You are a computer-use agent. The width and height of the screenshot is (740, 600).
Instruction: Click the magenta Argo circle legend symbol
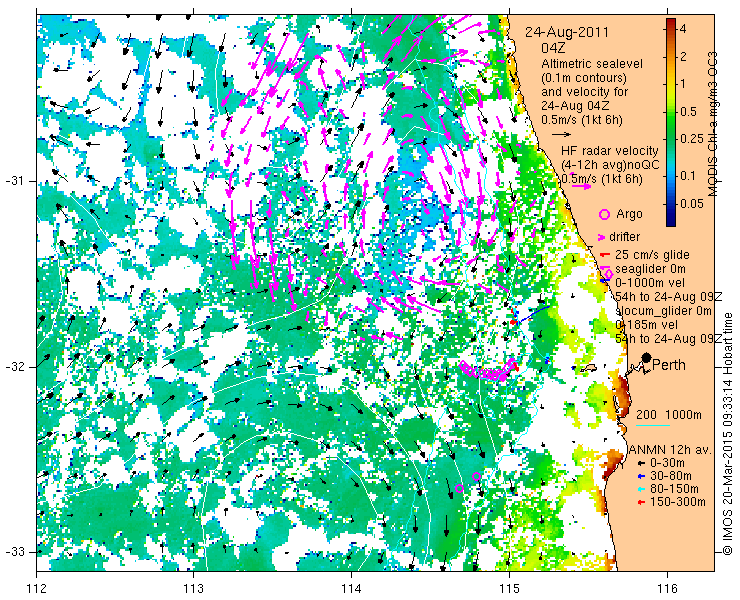604,214
